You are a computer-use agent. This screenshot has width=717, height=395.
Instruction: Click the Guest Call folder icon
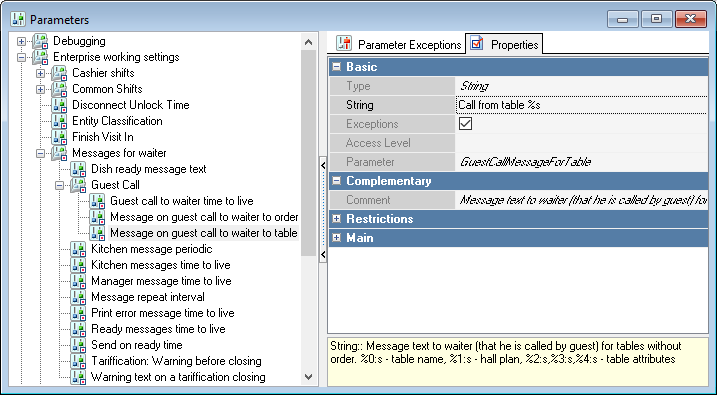78,185
